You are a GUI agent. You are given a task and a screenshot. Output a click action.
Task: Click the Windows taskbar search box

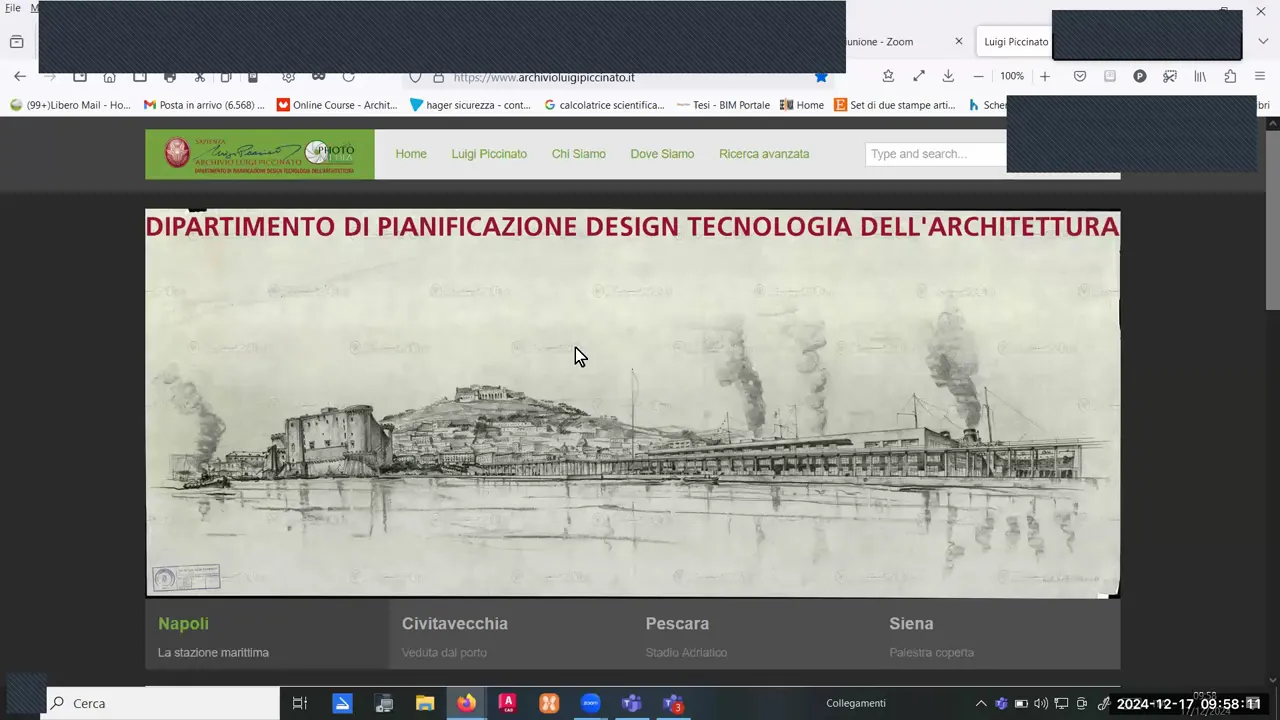(163, 703)
